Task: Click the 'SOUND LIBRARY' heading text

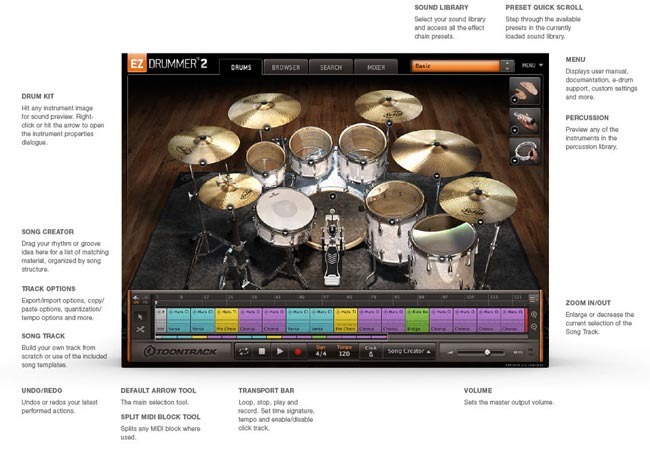Action: pos(441,7)
